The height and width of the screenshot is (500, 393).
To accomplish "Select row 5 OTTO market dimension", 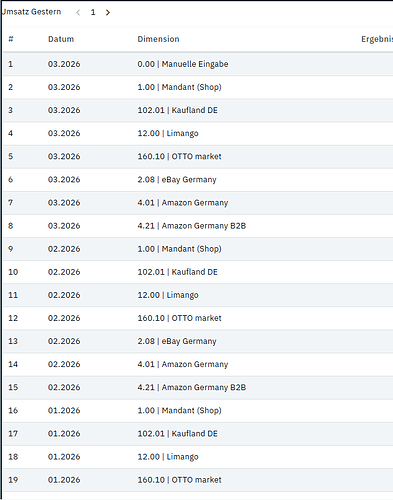I will click(180, 156).
